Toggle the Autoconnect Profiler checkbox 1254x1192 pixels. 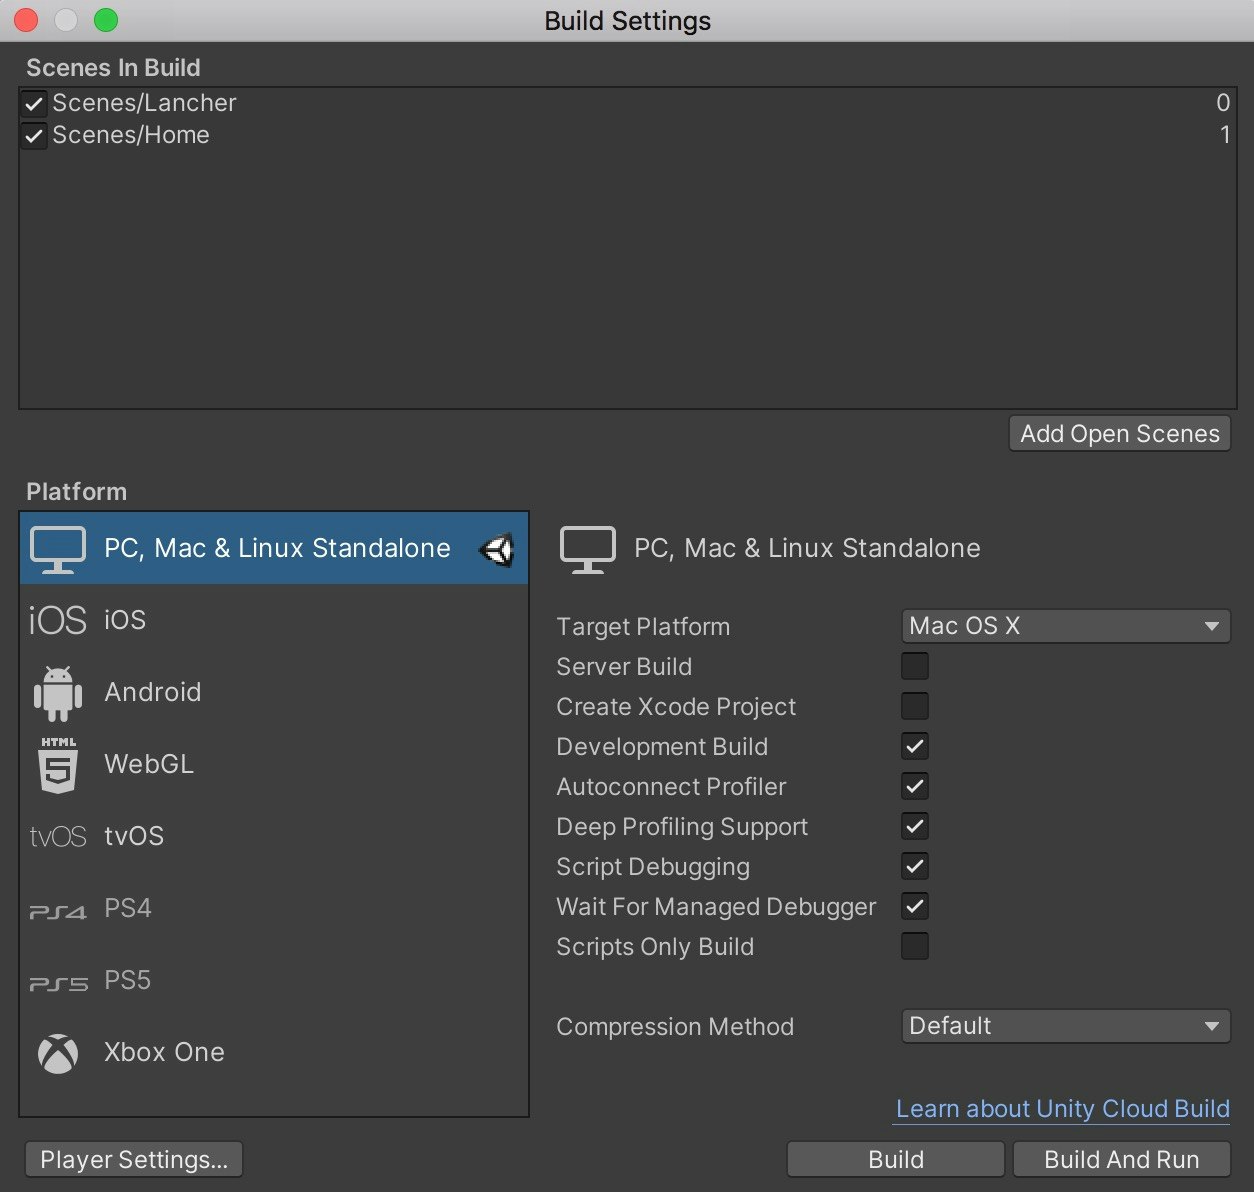(915, 786)
